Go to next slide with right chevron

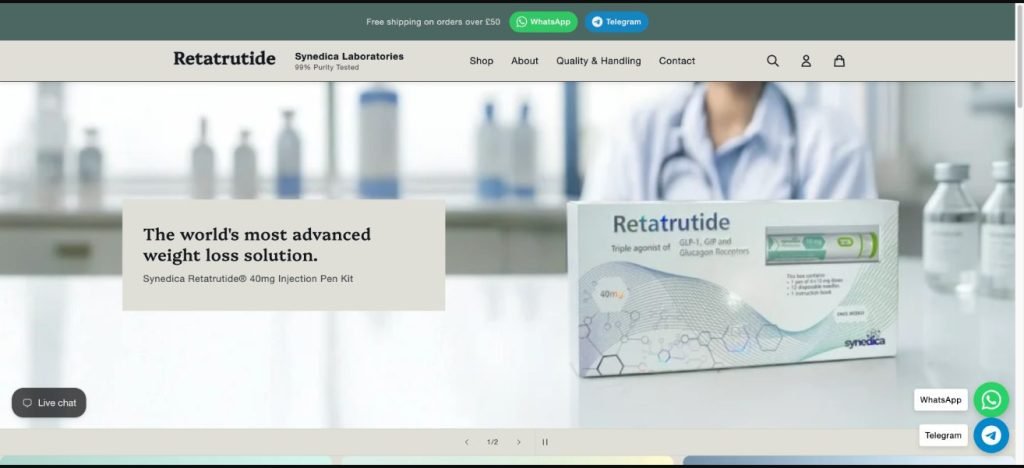[519, 442]
